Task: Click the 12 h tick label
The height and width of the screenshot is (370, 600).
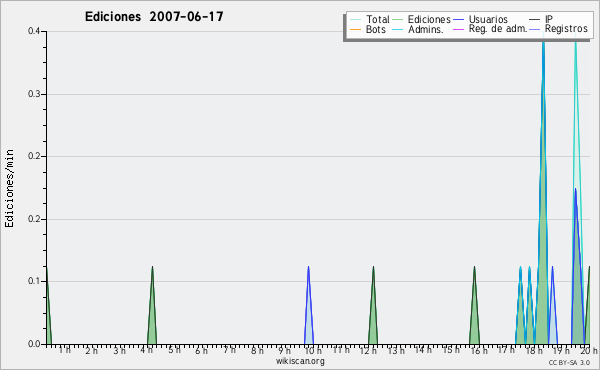Action: click(368, 350)
